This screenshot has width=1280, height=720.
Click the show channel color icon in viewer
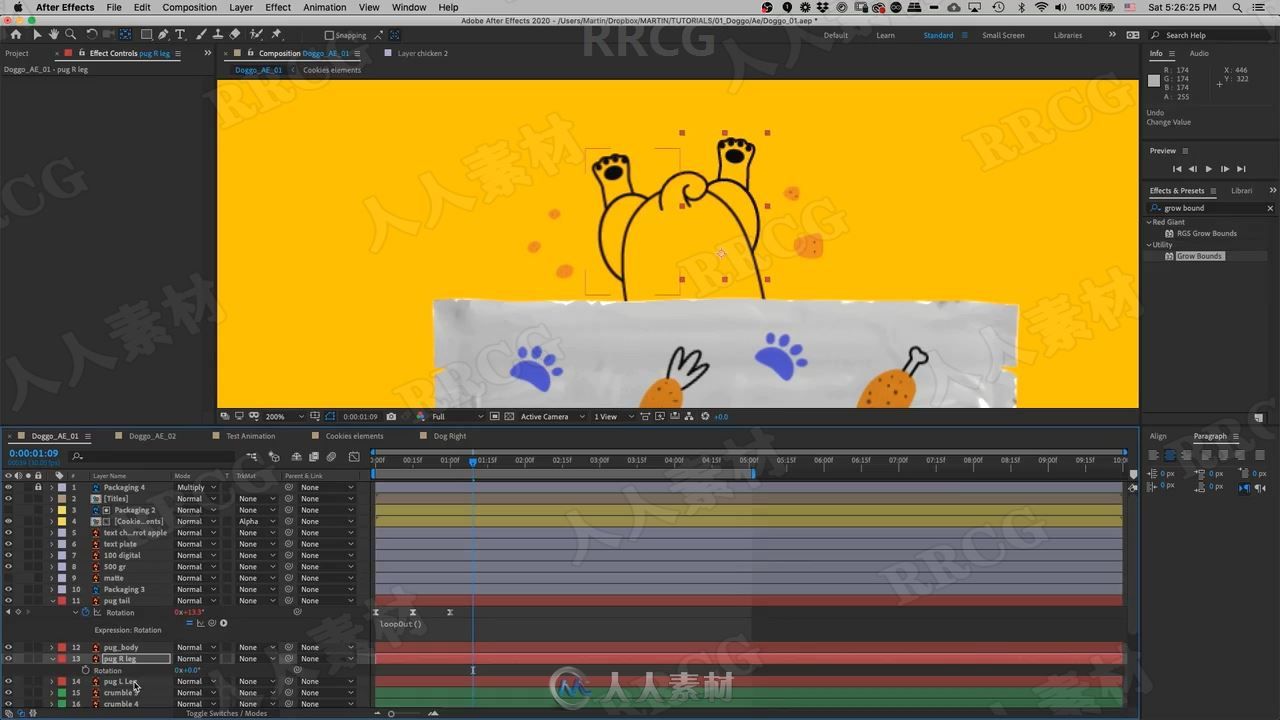coord(421,416)
